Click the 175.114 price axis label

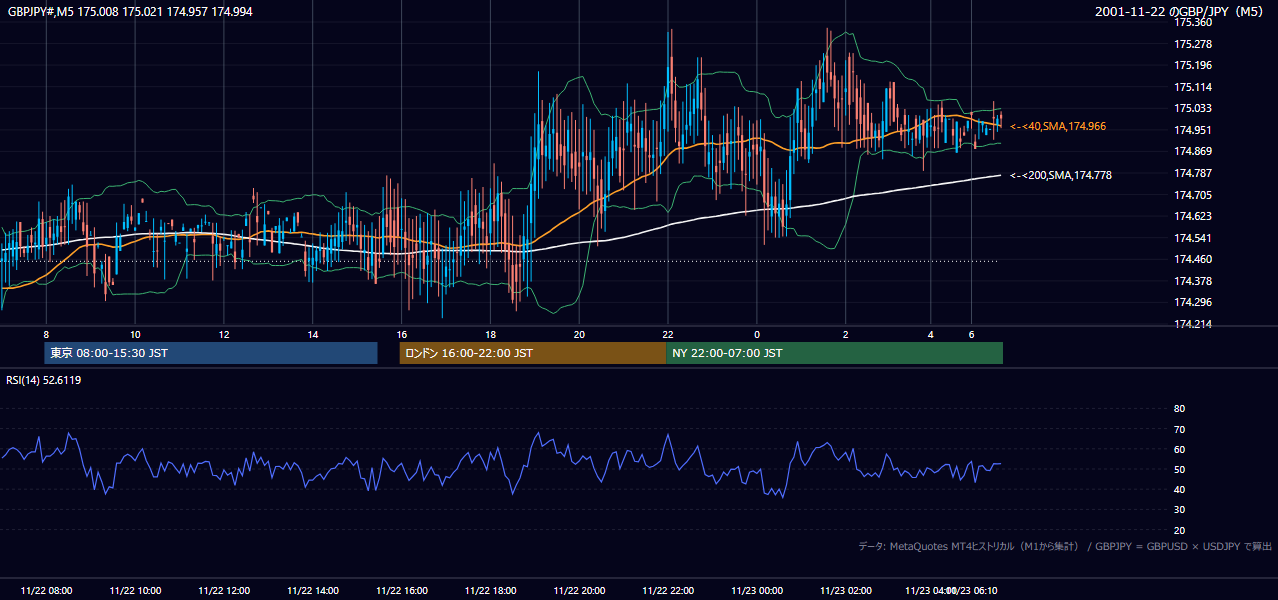coord(1193,87)
